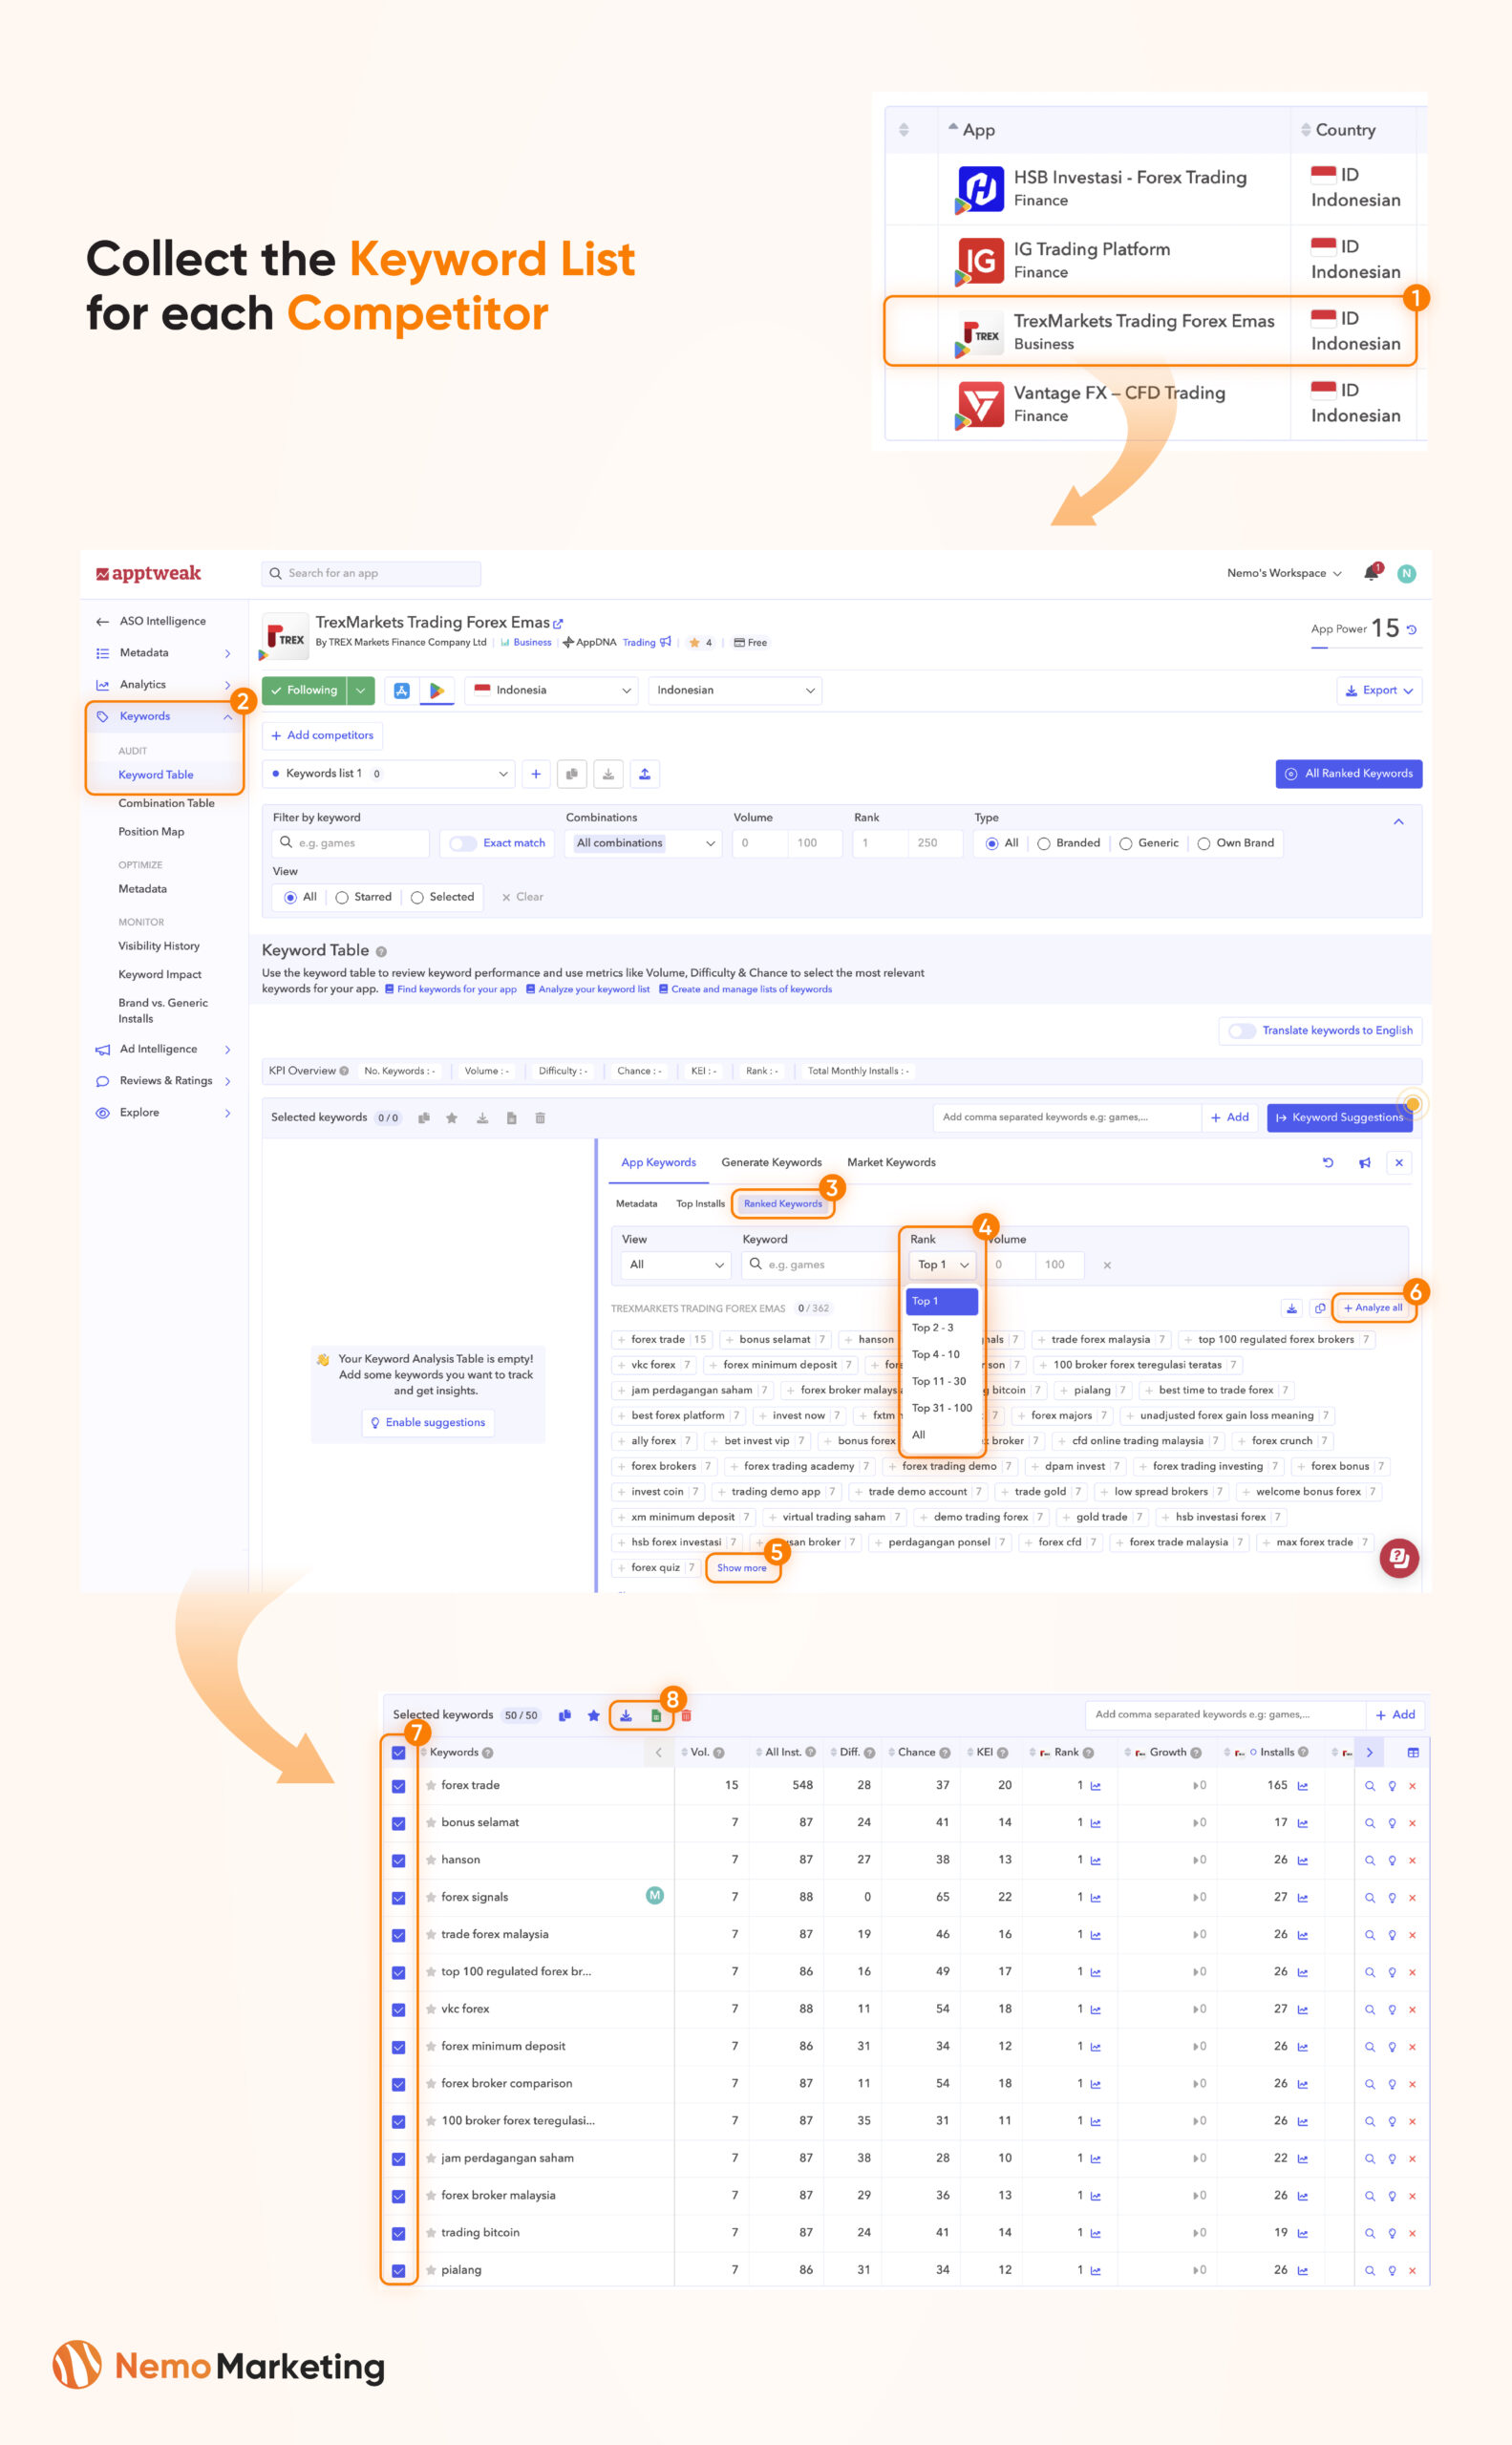
Task: Star the 50 selected keywords
Action: tap(594, 1715)
